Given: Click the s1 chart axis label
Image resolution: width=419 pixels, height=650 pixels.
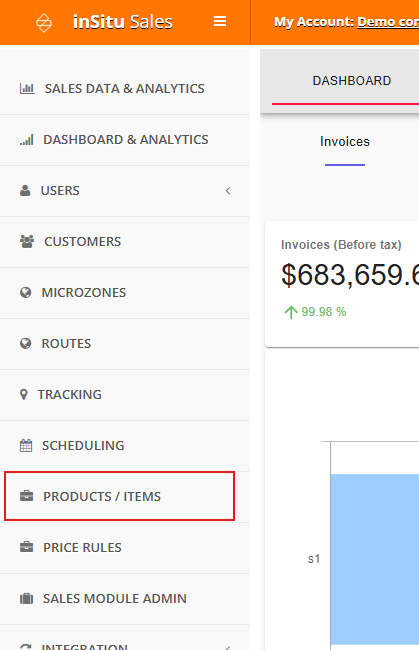Looking at the screenshot, I should (314, 559).
